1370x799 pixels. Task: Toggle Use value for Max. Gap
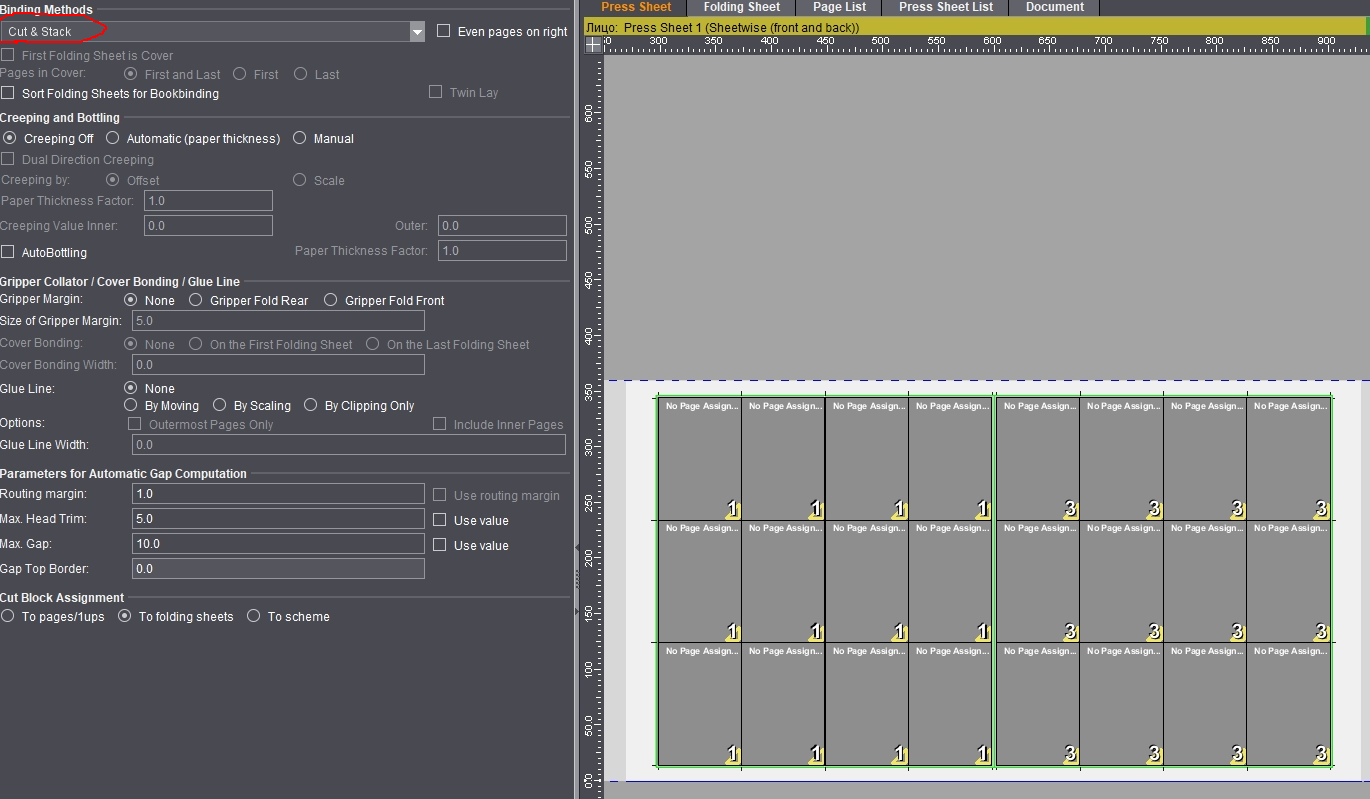pos(440,545)
